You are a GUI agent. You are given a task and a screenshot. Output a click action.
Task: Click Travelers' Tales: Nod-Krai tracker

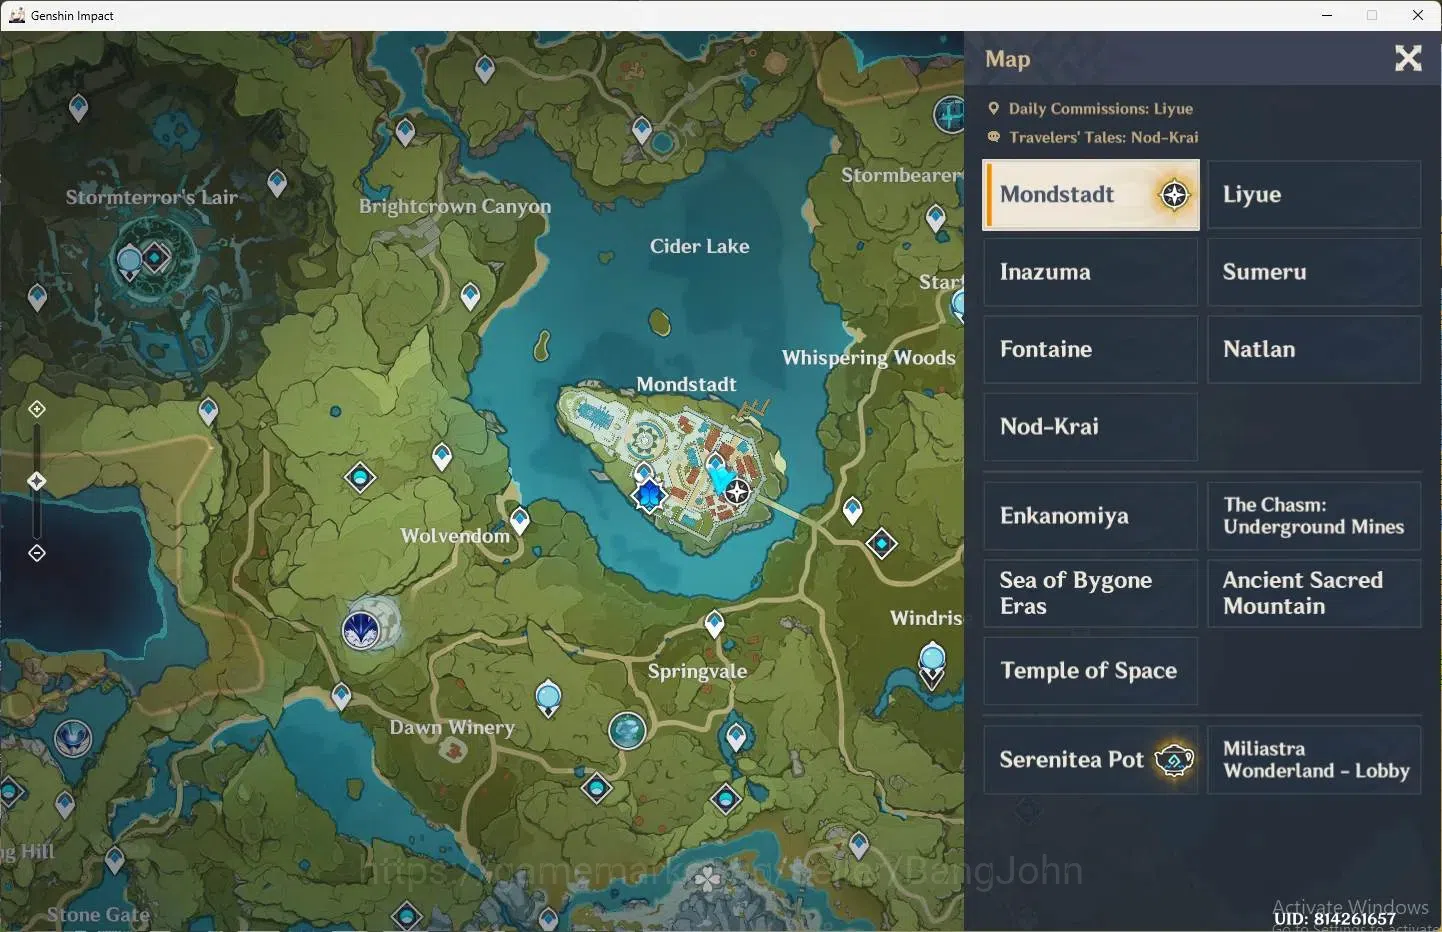pos(1092,137)
